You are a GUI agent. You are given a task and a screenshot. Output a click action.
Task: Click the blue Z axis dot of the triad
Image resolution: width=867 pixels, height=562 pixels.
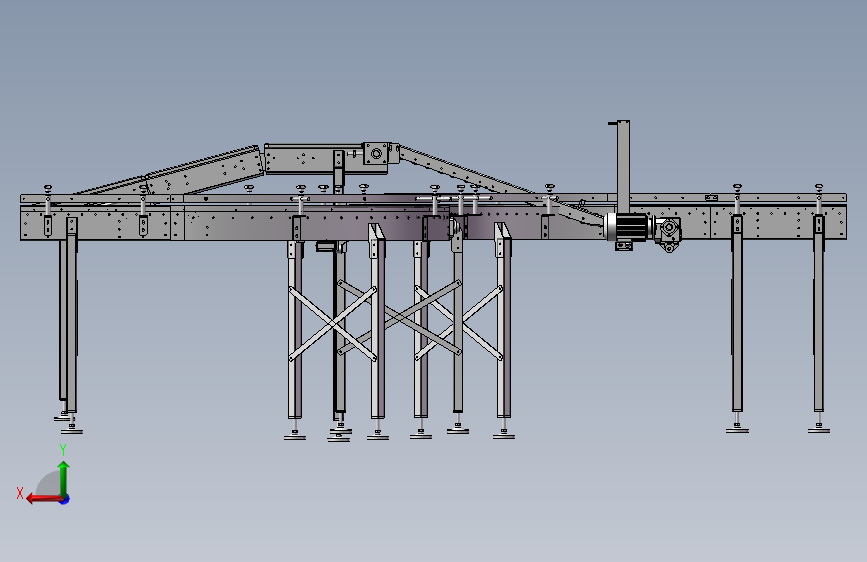click(65, 499)
